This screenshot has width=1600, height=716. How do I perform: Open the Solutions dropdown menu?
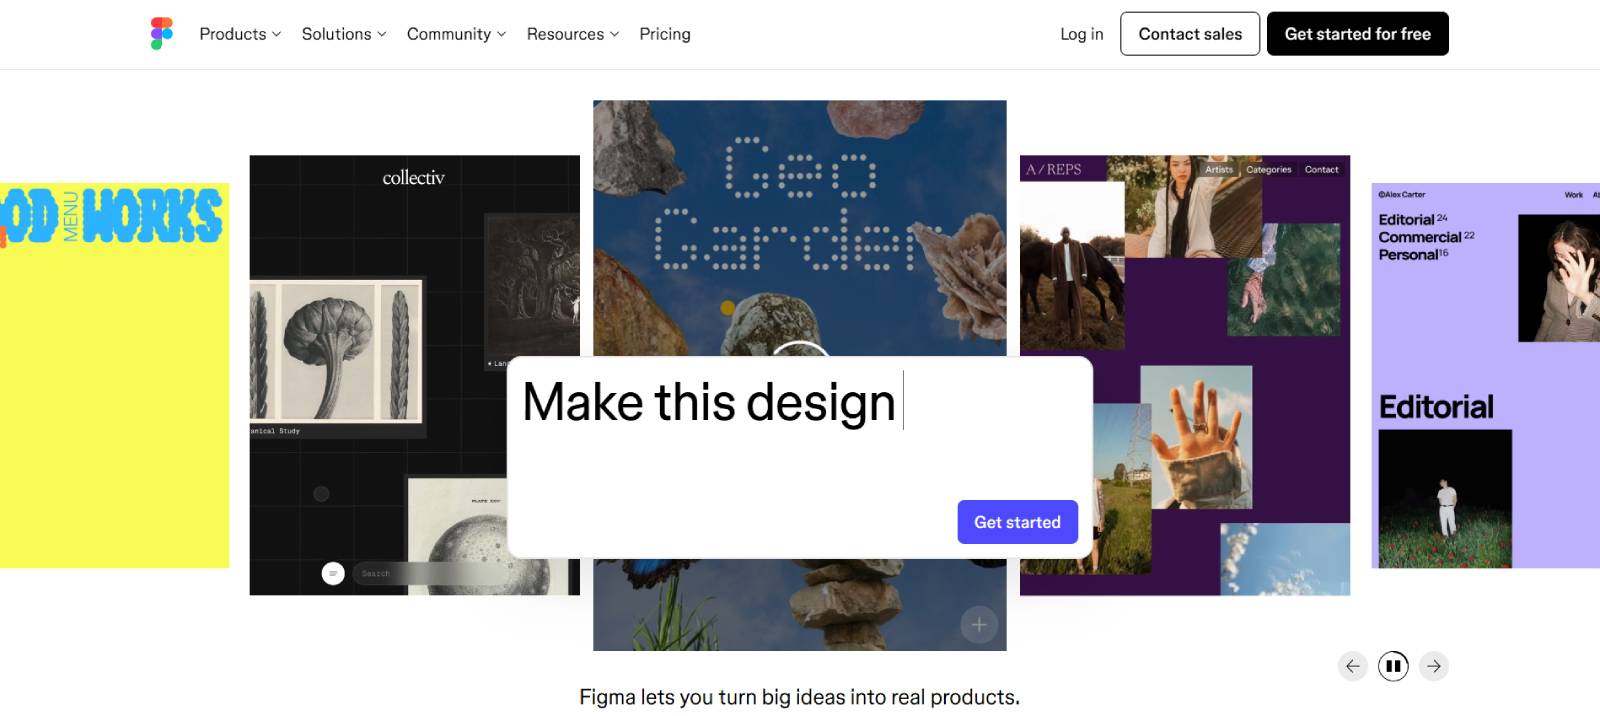tap(344, 34)
